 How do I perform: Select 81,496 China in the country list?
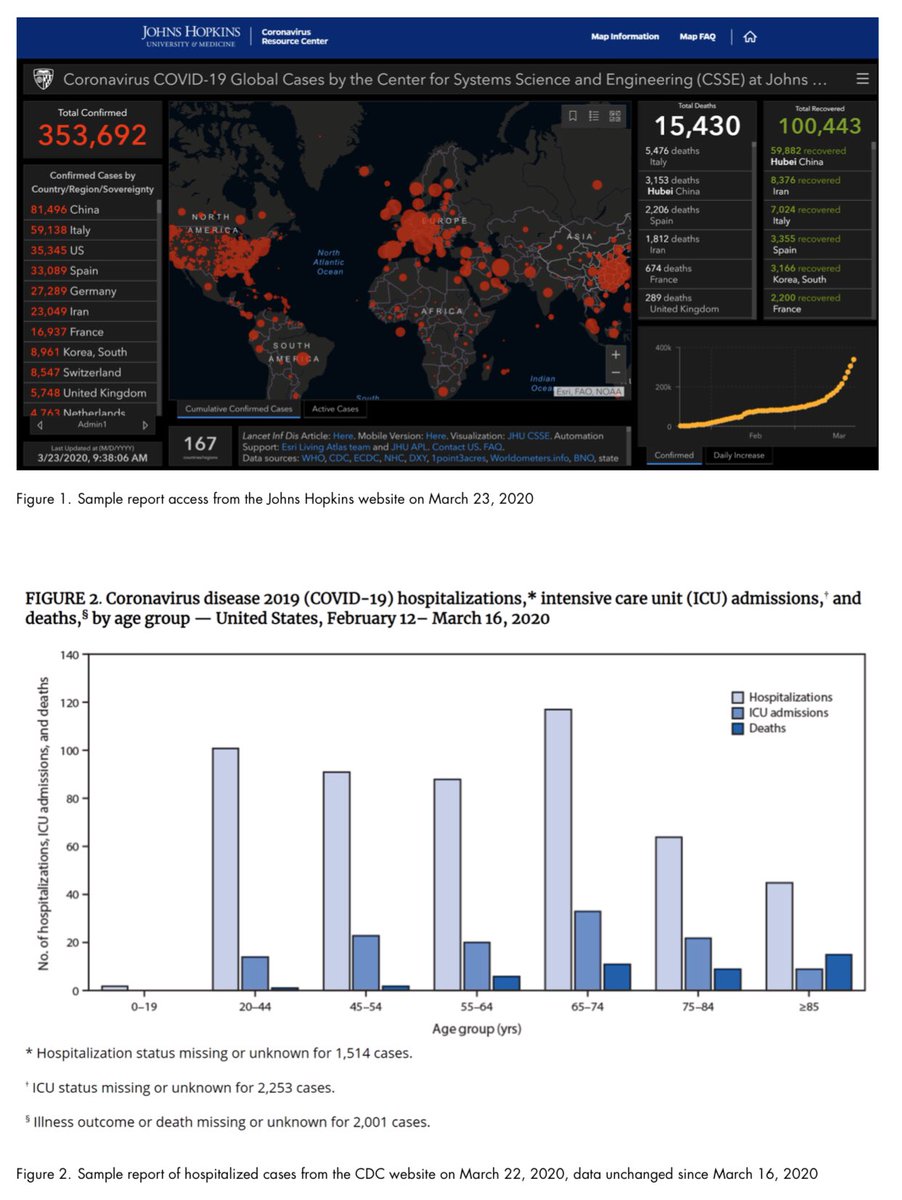pyautogui.click(x=91, y=209)
